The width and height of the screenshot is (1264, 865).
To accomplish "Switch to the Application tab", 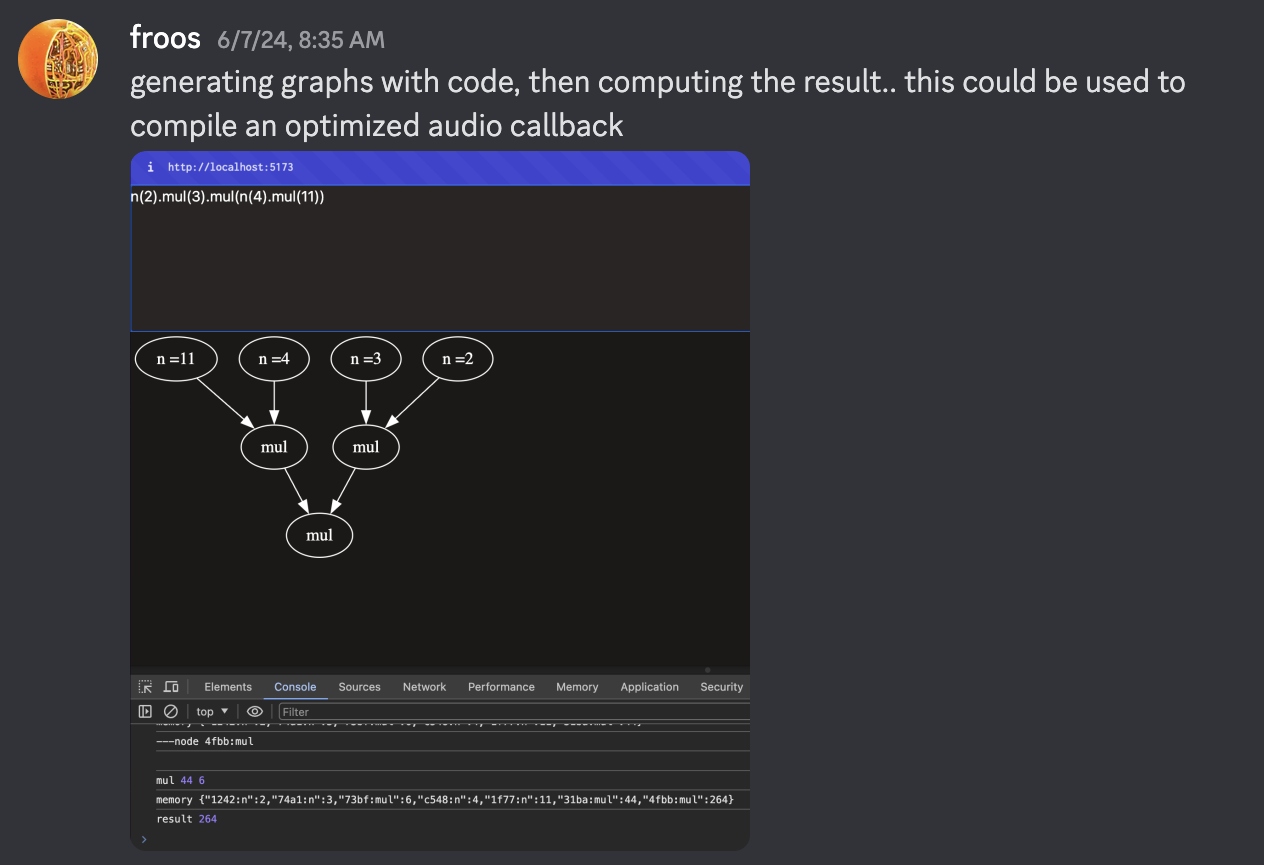I will pyautogui.click(x=649, y=687).
